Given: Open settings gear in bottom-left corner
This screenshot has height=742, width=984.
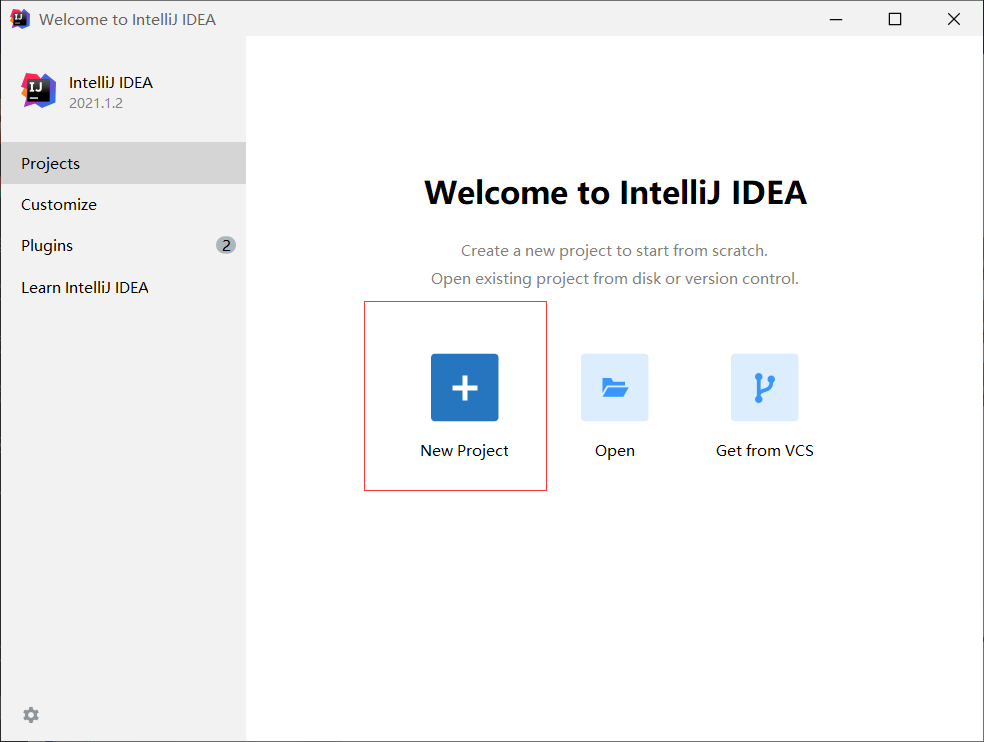Looking at the screenshot, I should pyautogui.click(x=31, y=714).
